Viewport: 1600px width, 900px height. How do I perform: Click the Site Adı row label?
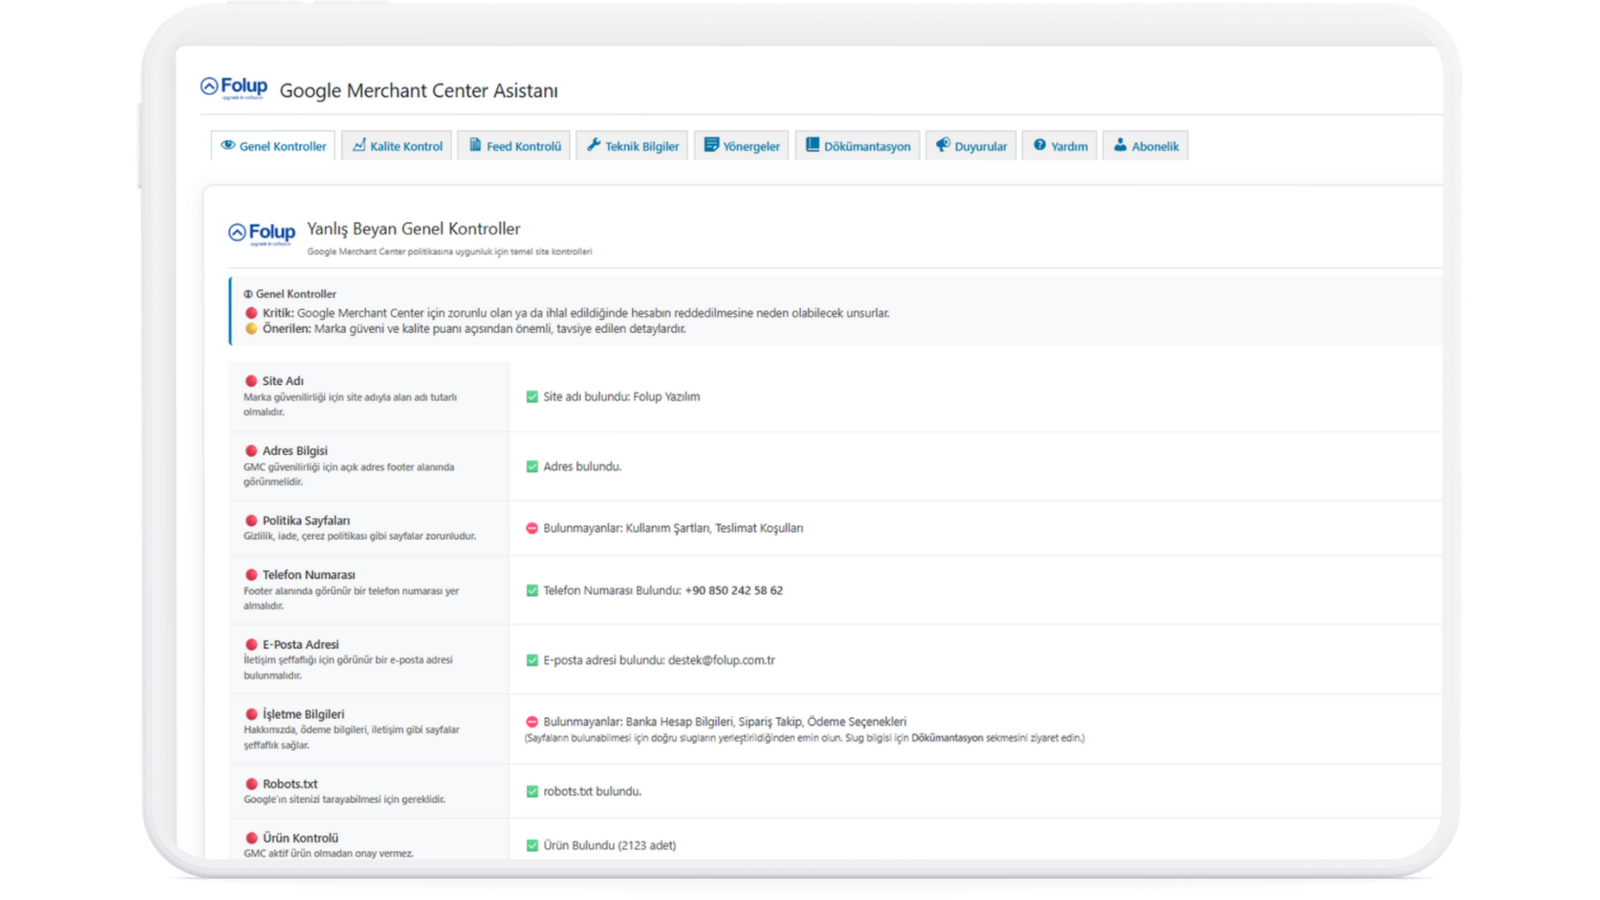283,381
